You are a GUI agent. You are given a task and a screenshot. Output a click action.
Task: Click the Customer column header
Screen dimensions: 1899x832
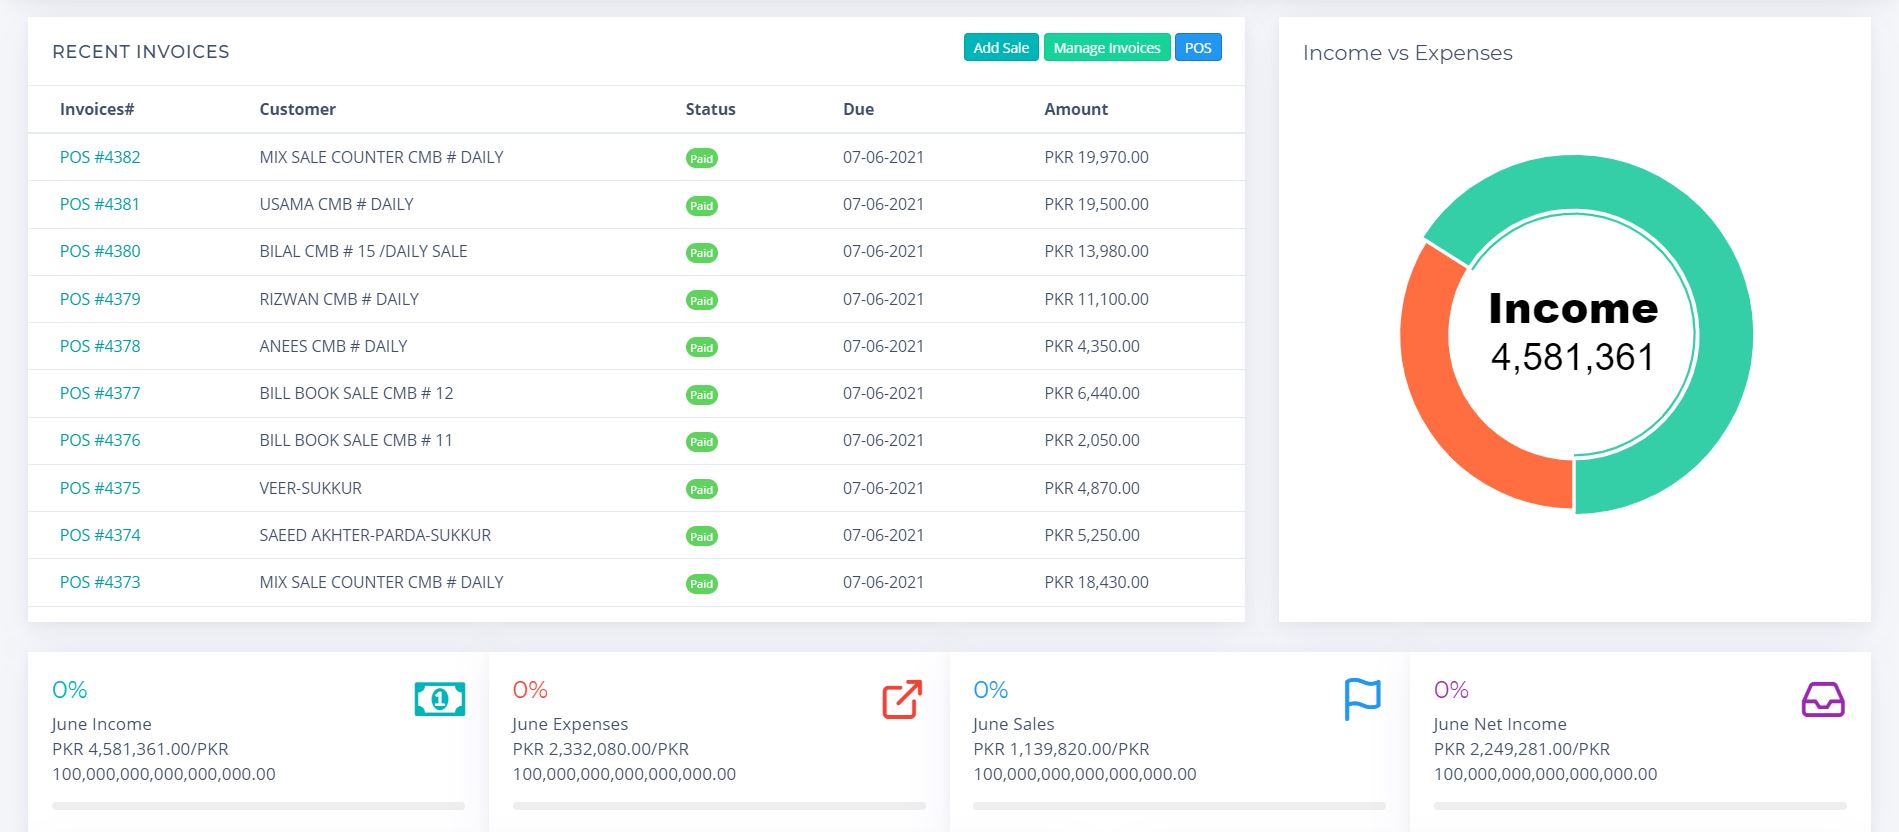[297, 109]
